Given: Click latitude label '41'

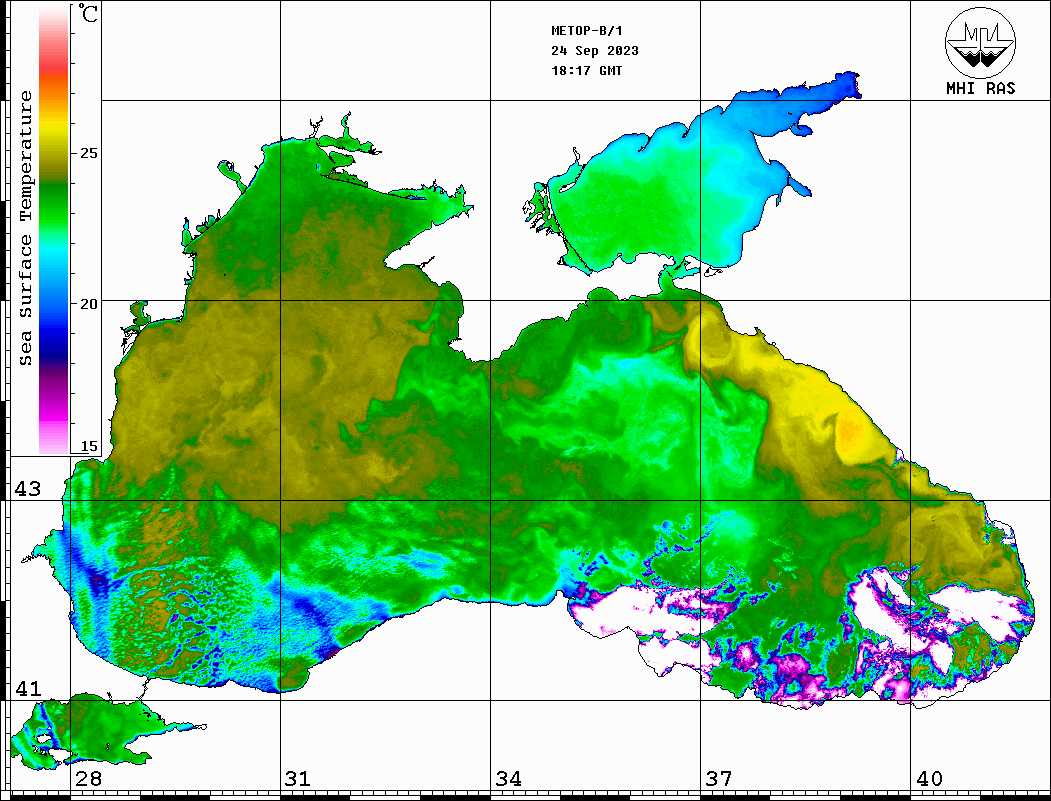Looking at the screenshot, I should click(x=28, y=689).
